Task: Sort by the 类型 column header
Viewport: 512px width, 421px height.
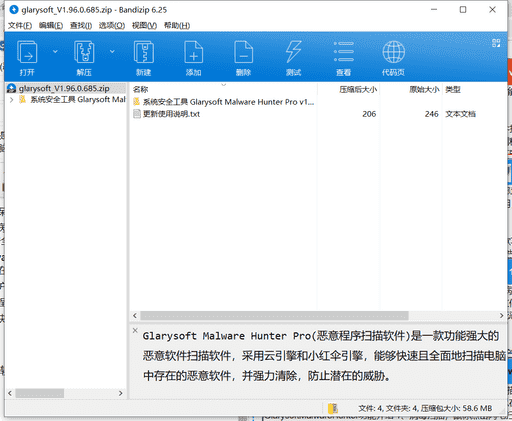Action: pyautogui.click(x=453, y=89)
